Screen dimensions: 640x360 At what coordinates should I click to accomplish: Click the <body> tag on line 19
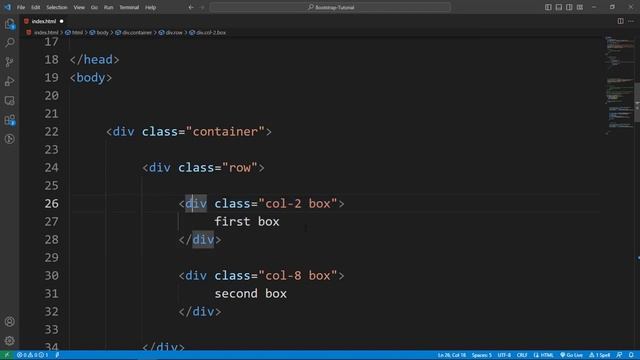(91, 78)
